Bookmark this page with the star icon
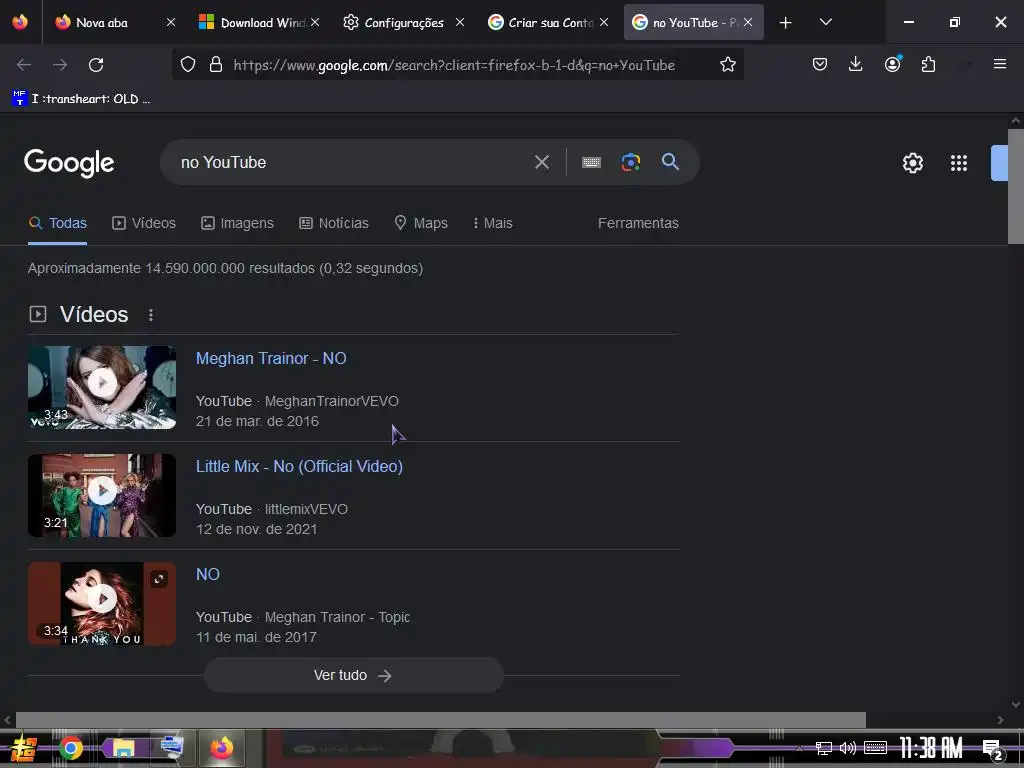The height and width of the screenshot is (768, 1024). coord(728,65)
